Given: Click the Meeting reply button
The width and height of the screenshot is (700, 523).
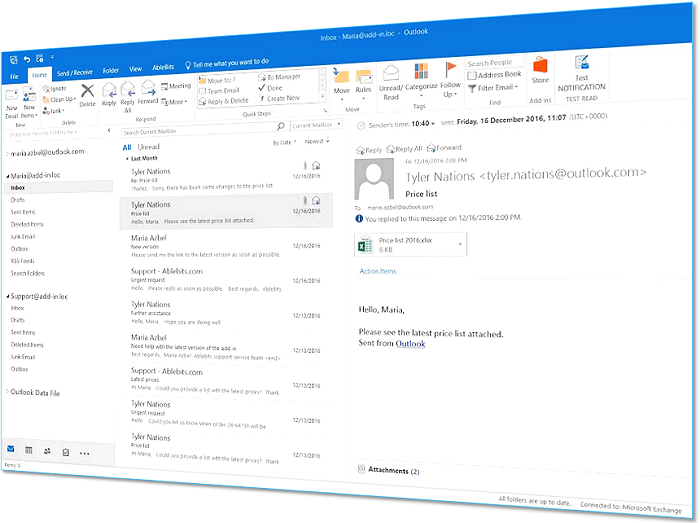Looking at the screenshot, I should (x=176, y=86).
